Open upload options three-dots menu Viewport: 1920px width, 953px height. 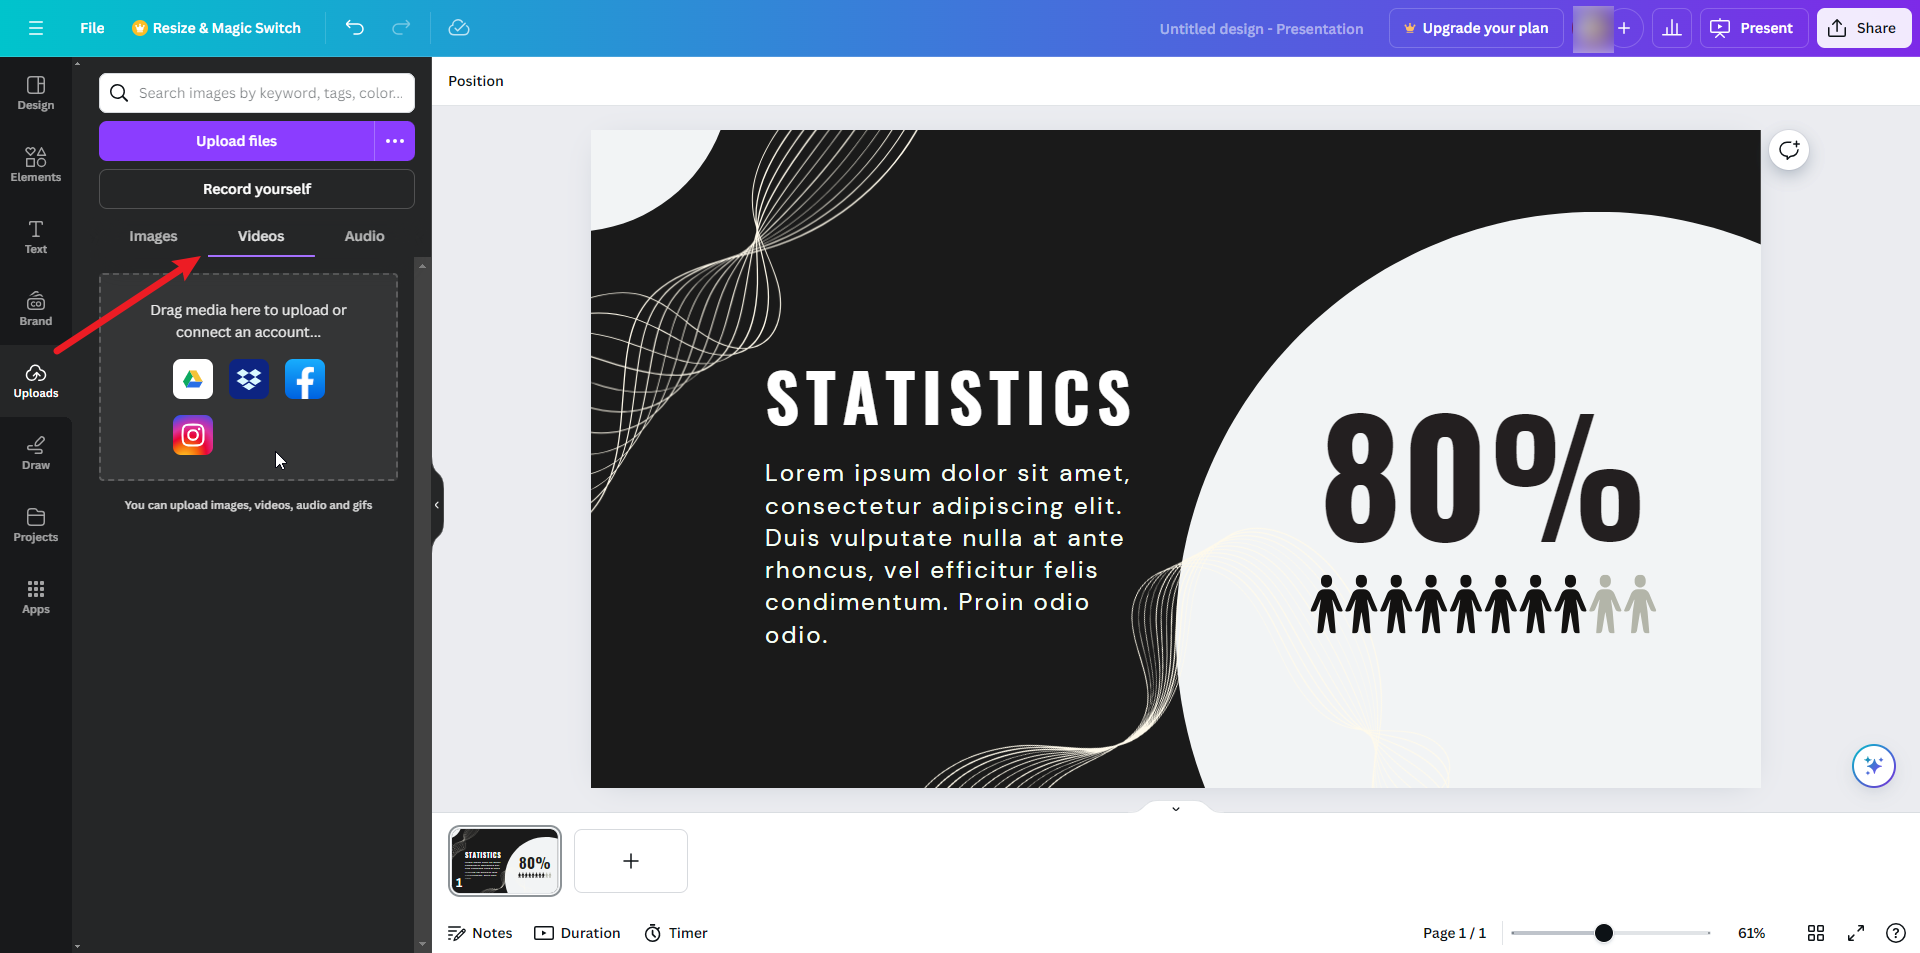395,141
